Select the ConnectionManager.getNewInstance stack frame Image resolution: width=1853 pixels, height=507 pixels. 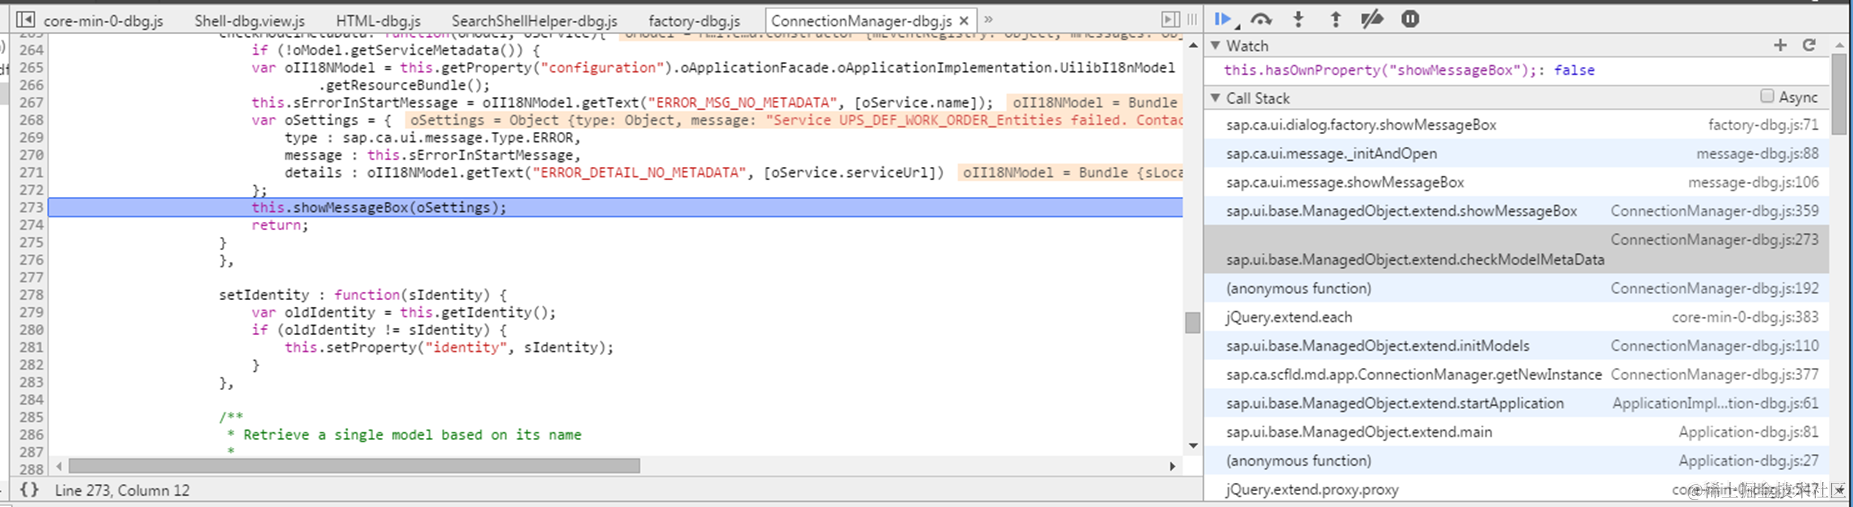click(1517, 374)
